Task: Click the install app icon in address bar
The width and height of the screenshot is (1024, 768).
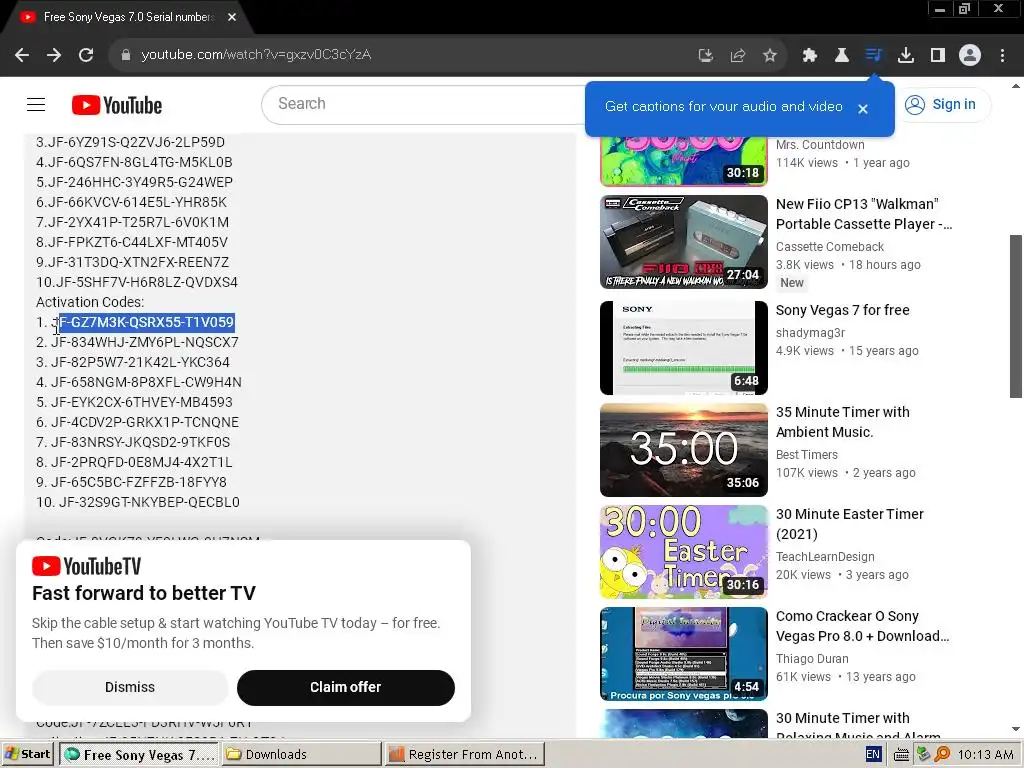Action: click(705, 56)
